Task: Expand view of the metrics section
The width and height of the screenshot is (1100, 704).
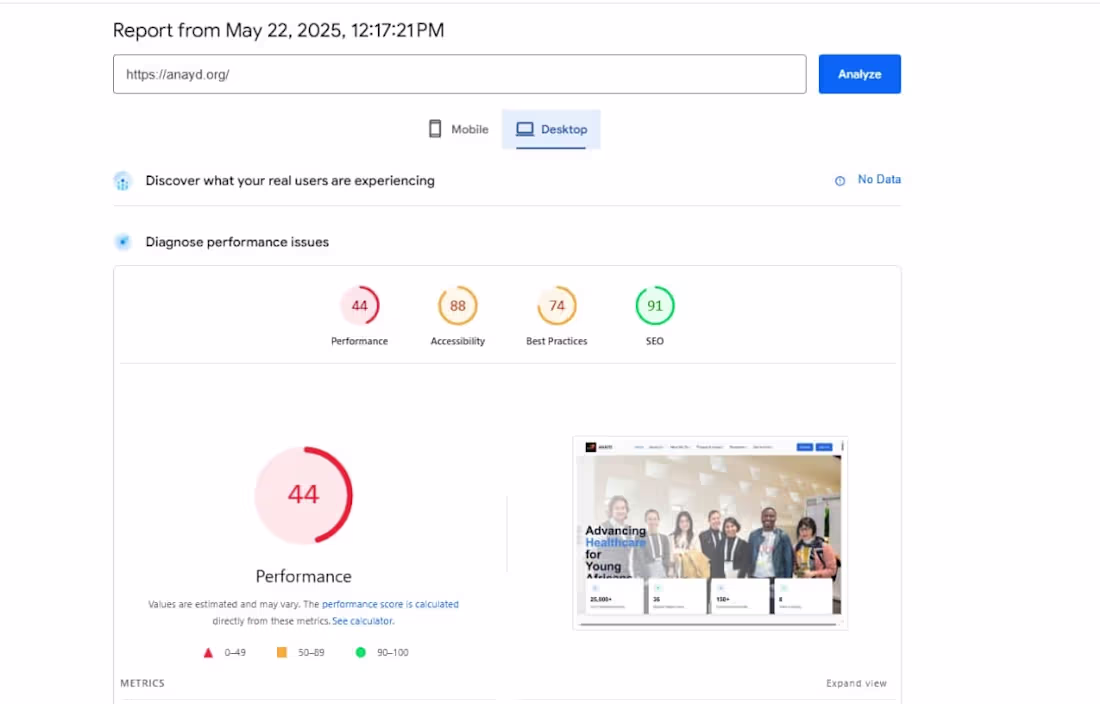Action: point(856,683)
